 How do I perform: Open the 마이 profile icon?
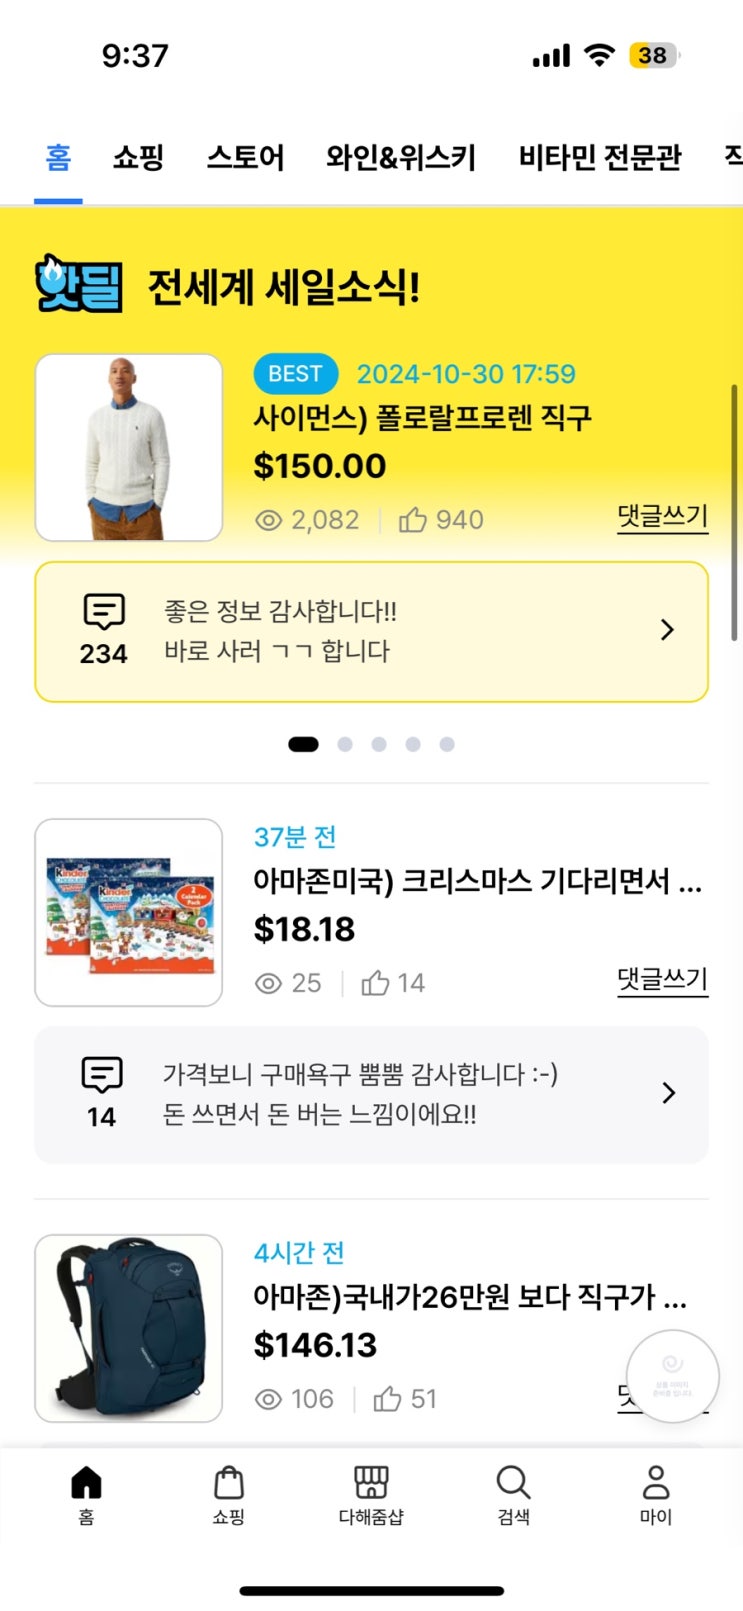(656, 1482)
